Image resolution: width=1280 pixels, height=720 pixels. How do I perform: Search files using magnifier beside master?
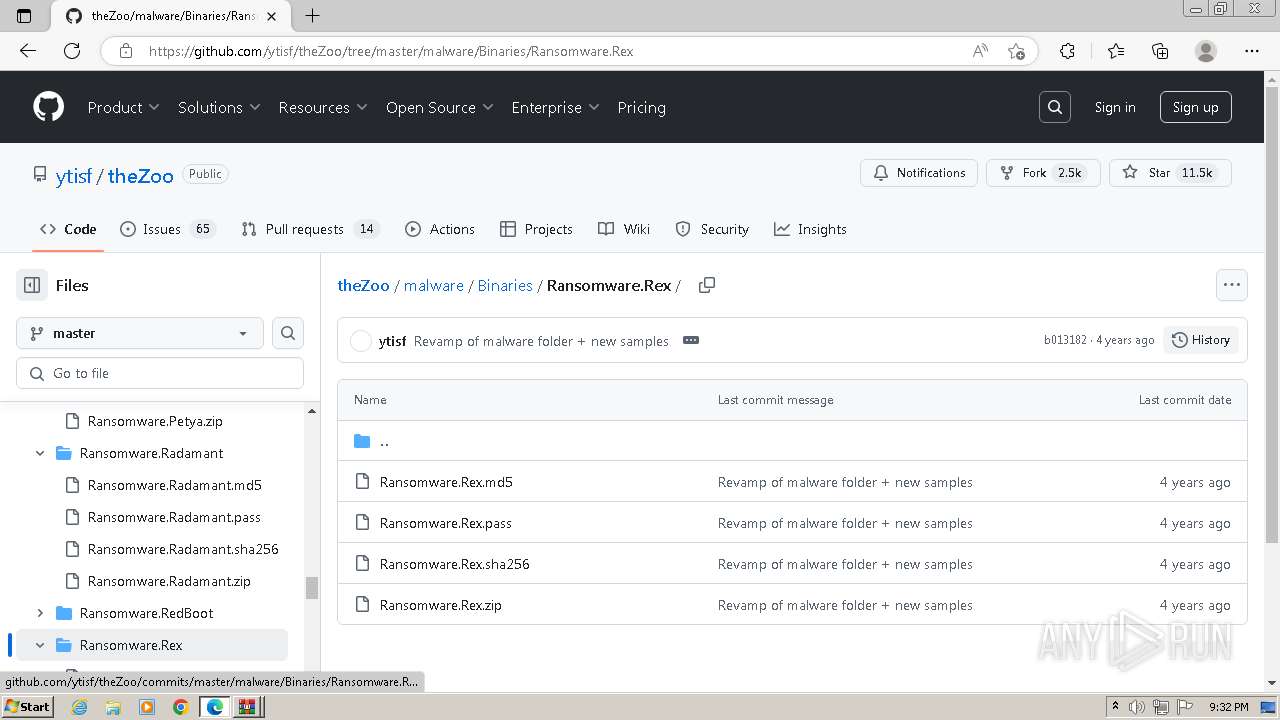pos(288,333)
